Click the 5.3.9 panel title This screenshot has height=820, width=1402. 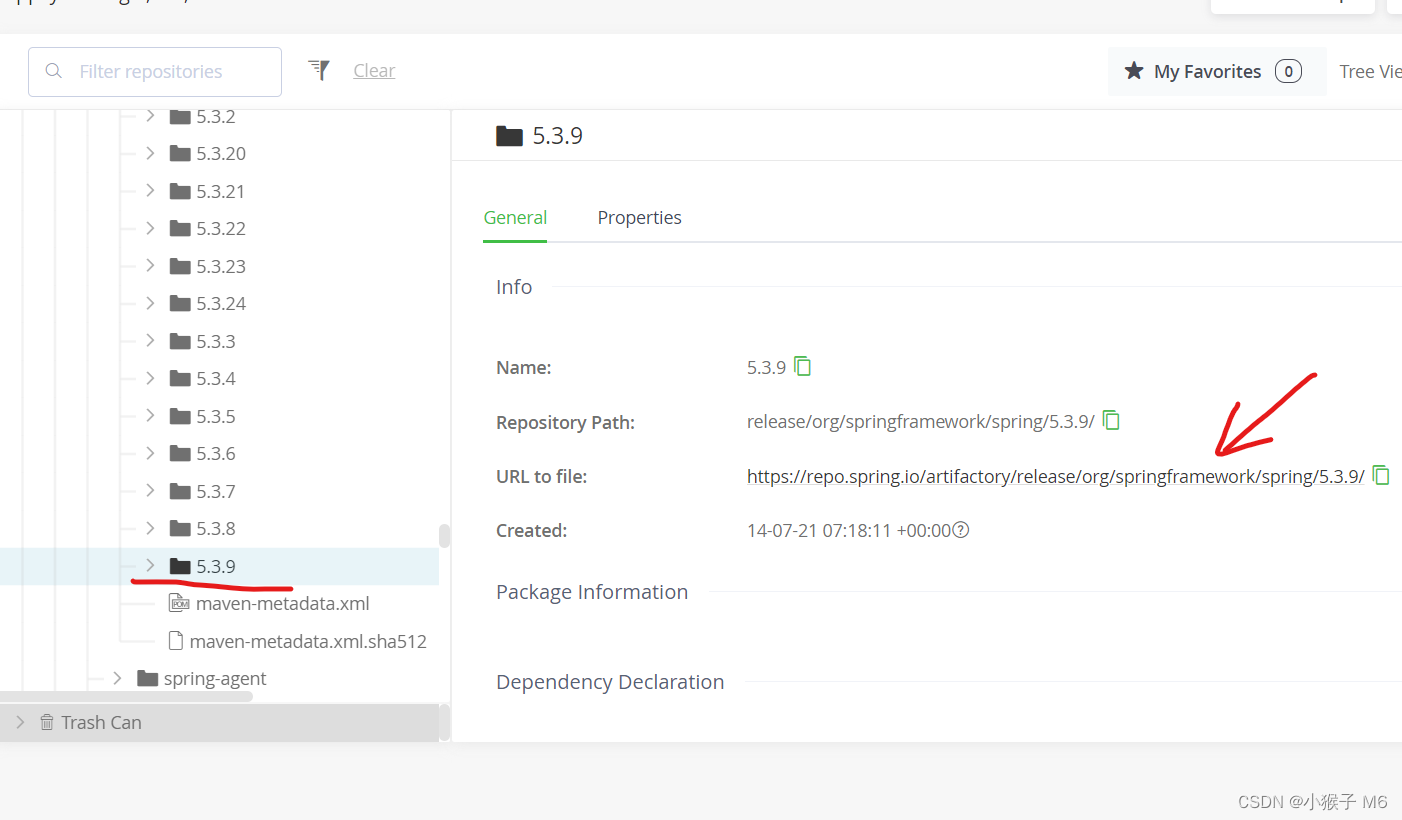[557, 136]
